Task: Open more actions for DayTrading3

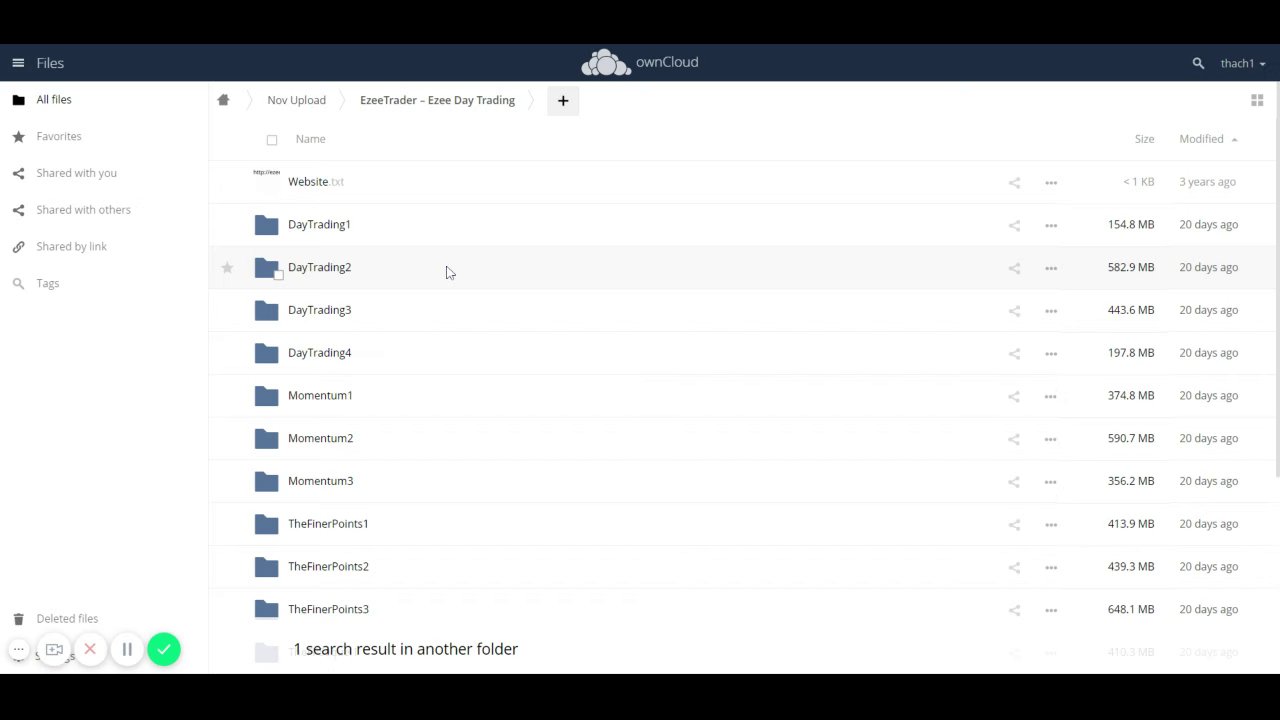Action: tap(1051, 311)
